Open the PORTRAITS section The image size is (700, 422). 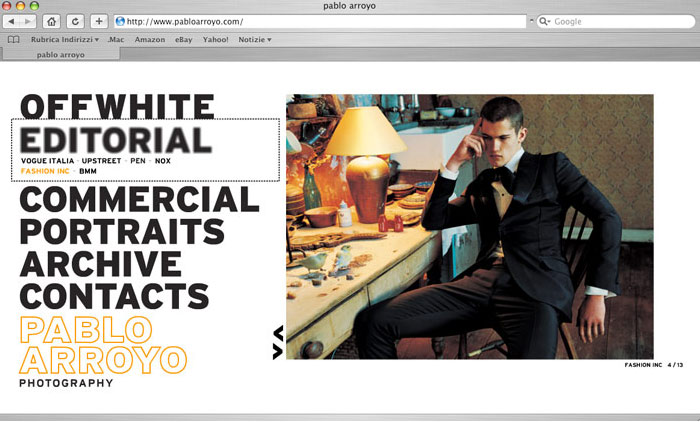pos(122,231)
